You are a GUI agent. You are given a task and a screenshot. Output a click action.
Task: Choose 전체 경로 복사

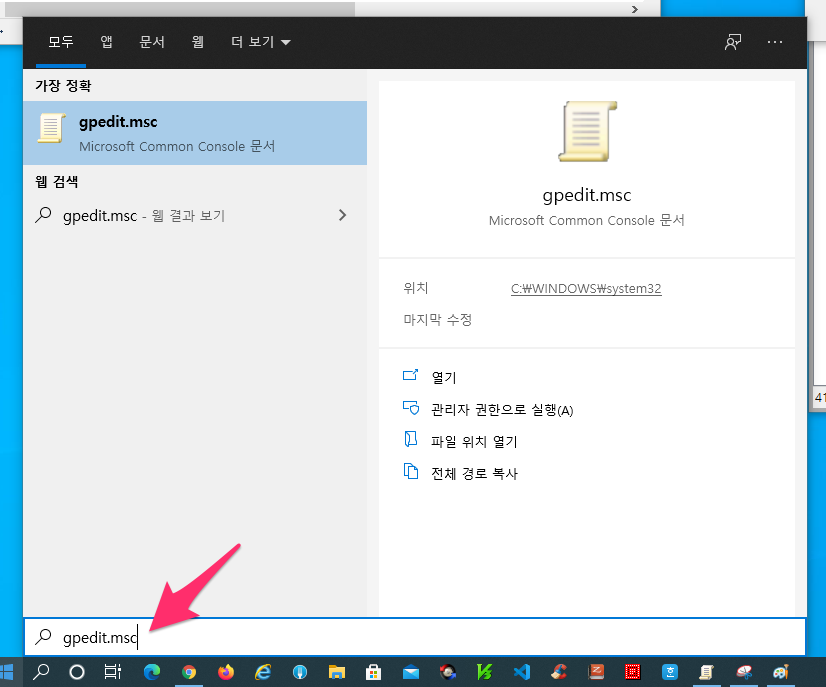pos(474,473)
